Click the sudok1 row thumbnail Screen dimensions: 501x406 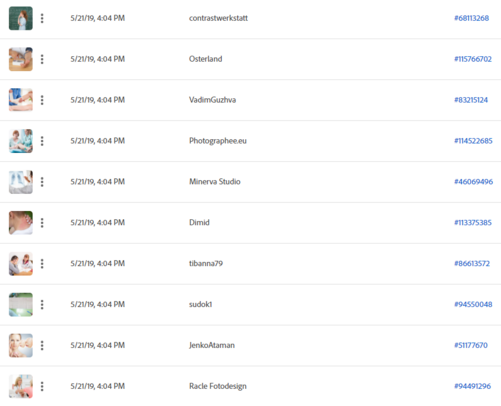point(21,305)
